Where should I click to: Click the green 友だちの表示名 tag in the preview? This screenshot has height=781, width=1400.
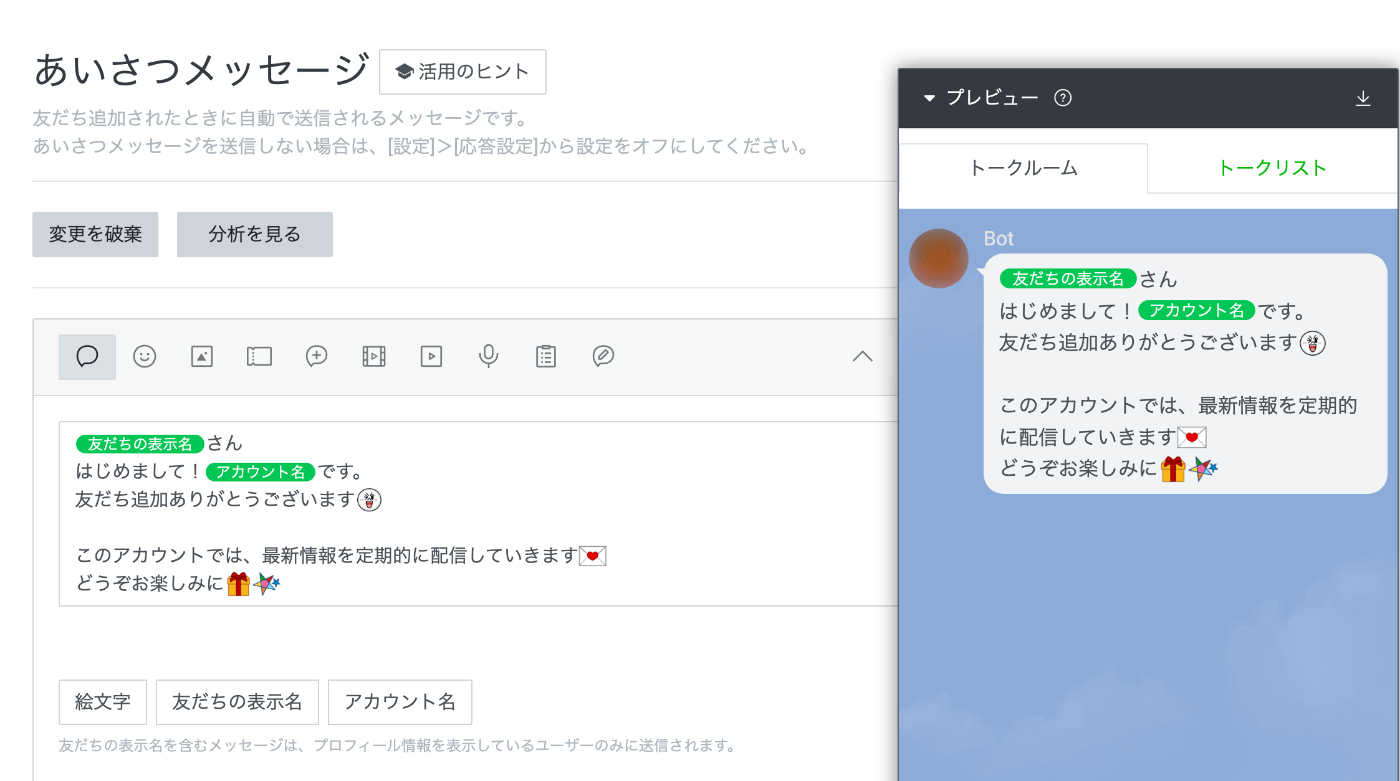coord(1069,279)
